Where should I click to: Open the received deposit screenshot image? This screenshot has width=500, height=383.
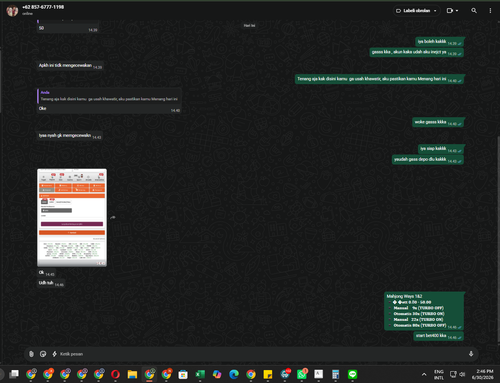(72, 217)
